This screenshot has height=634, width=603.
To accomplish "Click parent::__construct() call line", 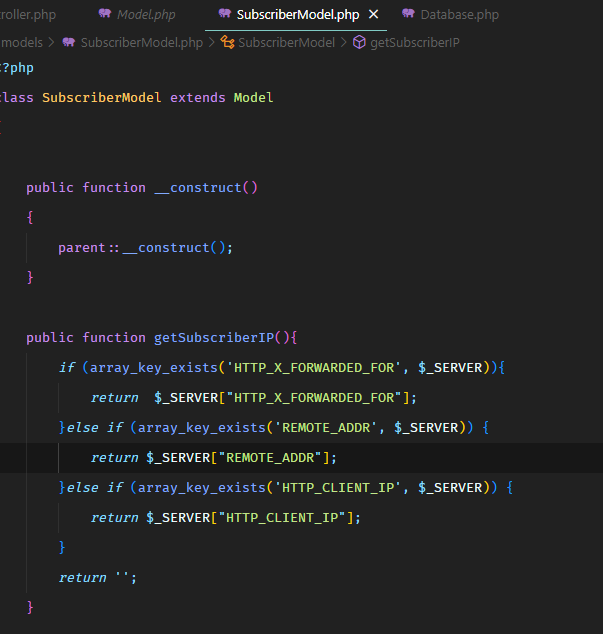I will 145,248.
